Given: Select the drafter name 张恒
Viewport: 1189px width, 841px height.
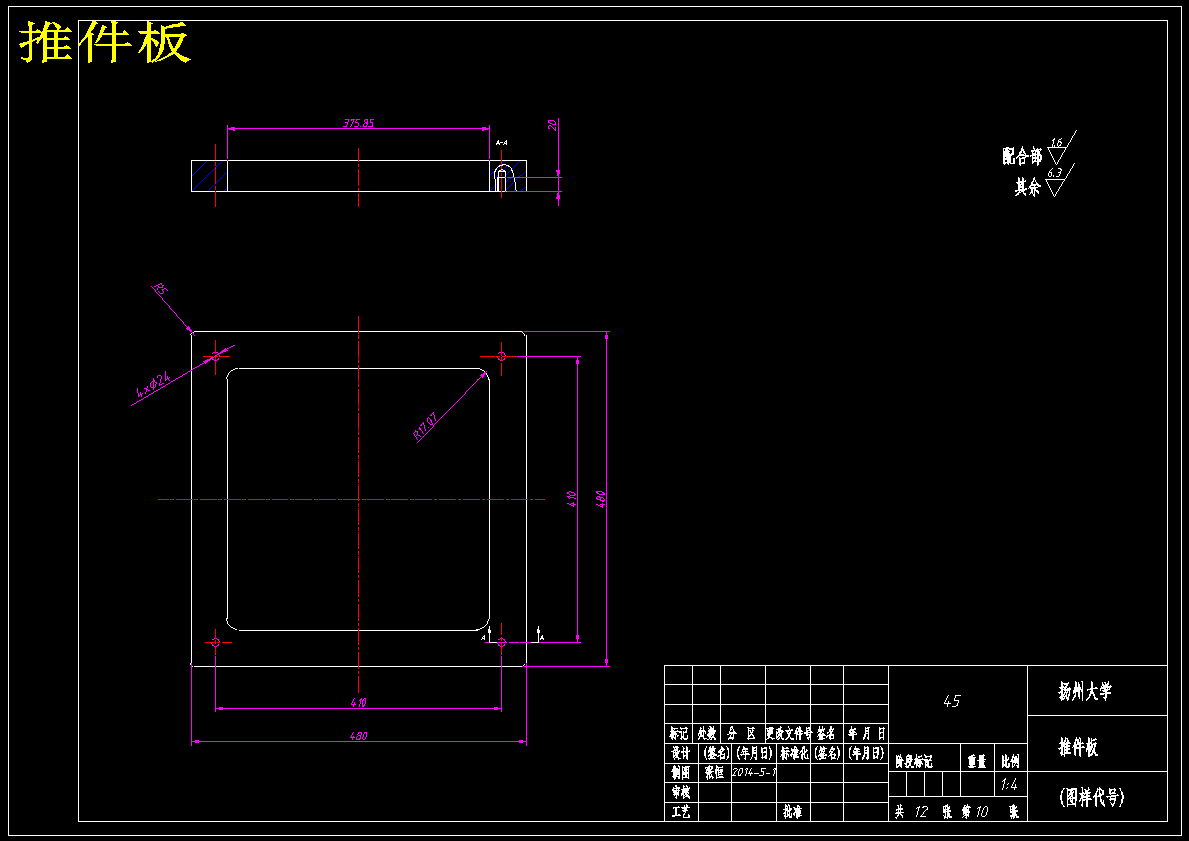Looking at the screenshot, I should point(714,773).
